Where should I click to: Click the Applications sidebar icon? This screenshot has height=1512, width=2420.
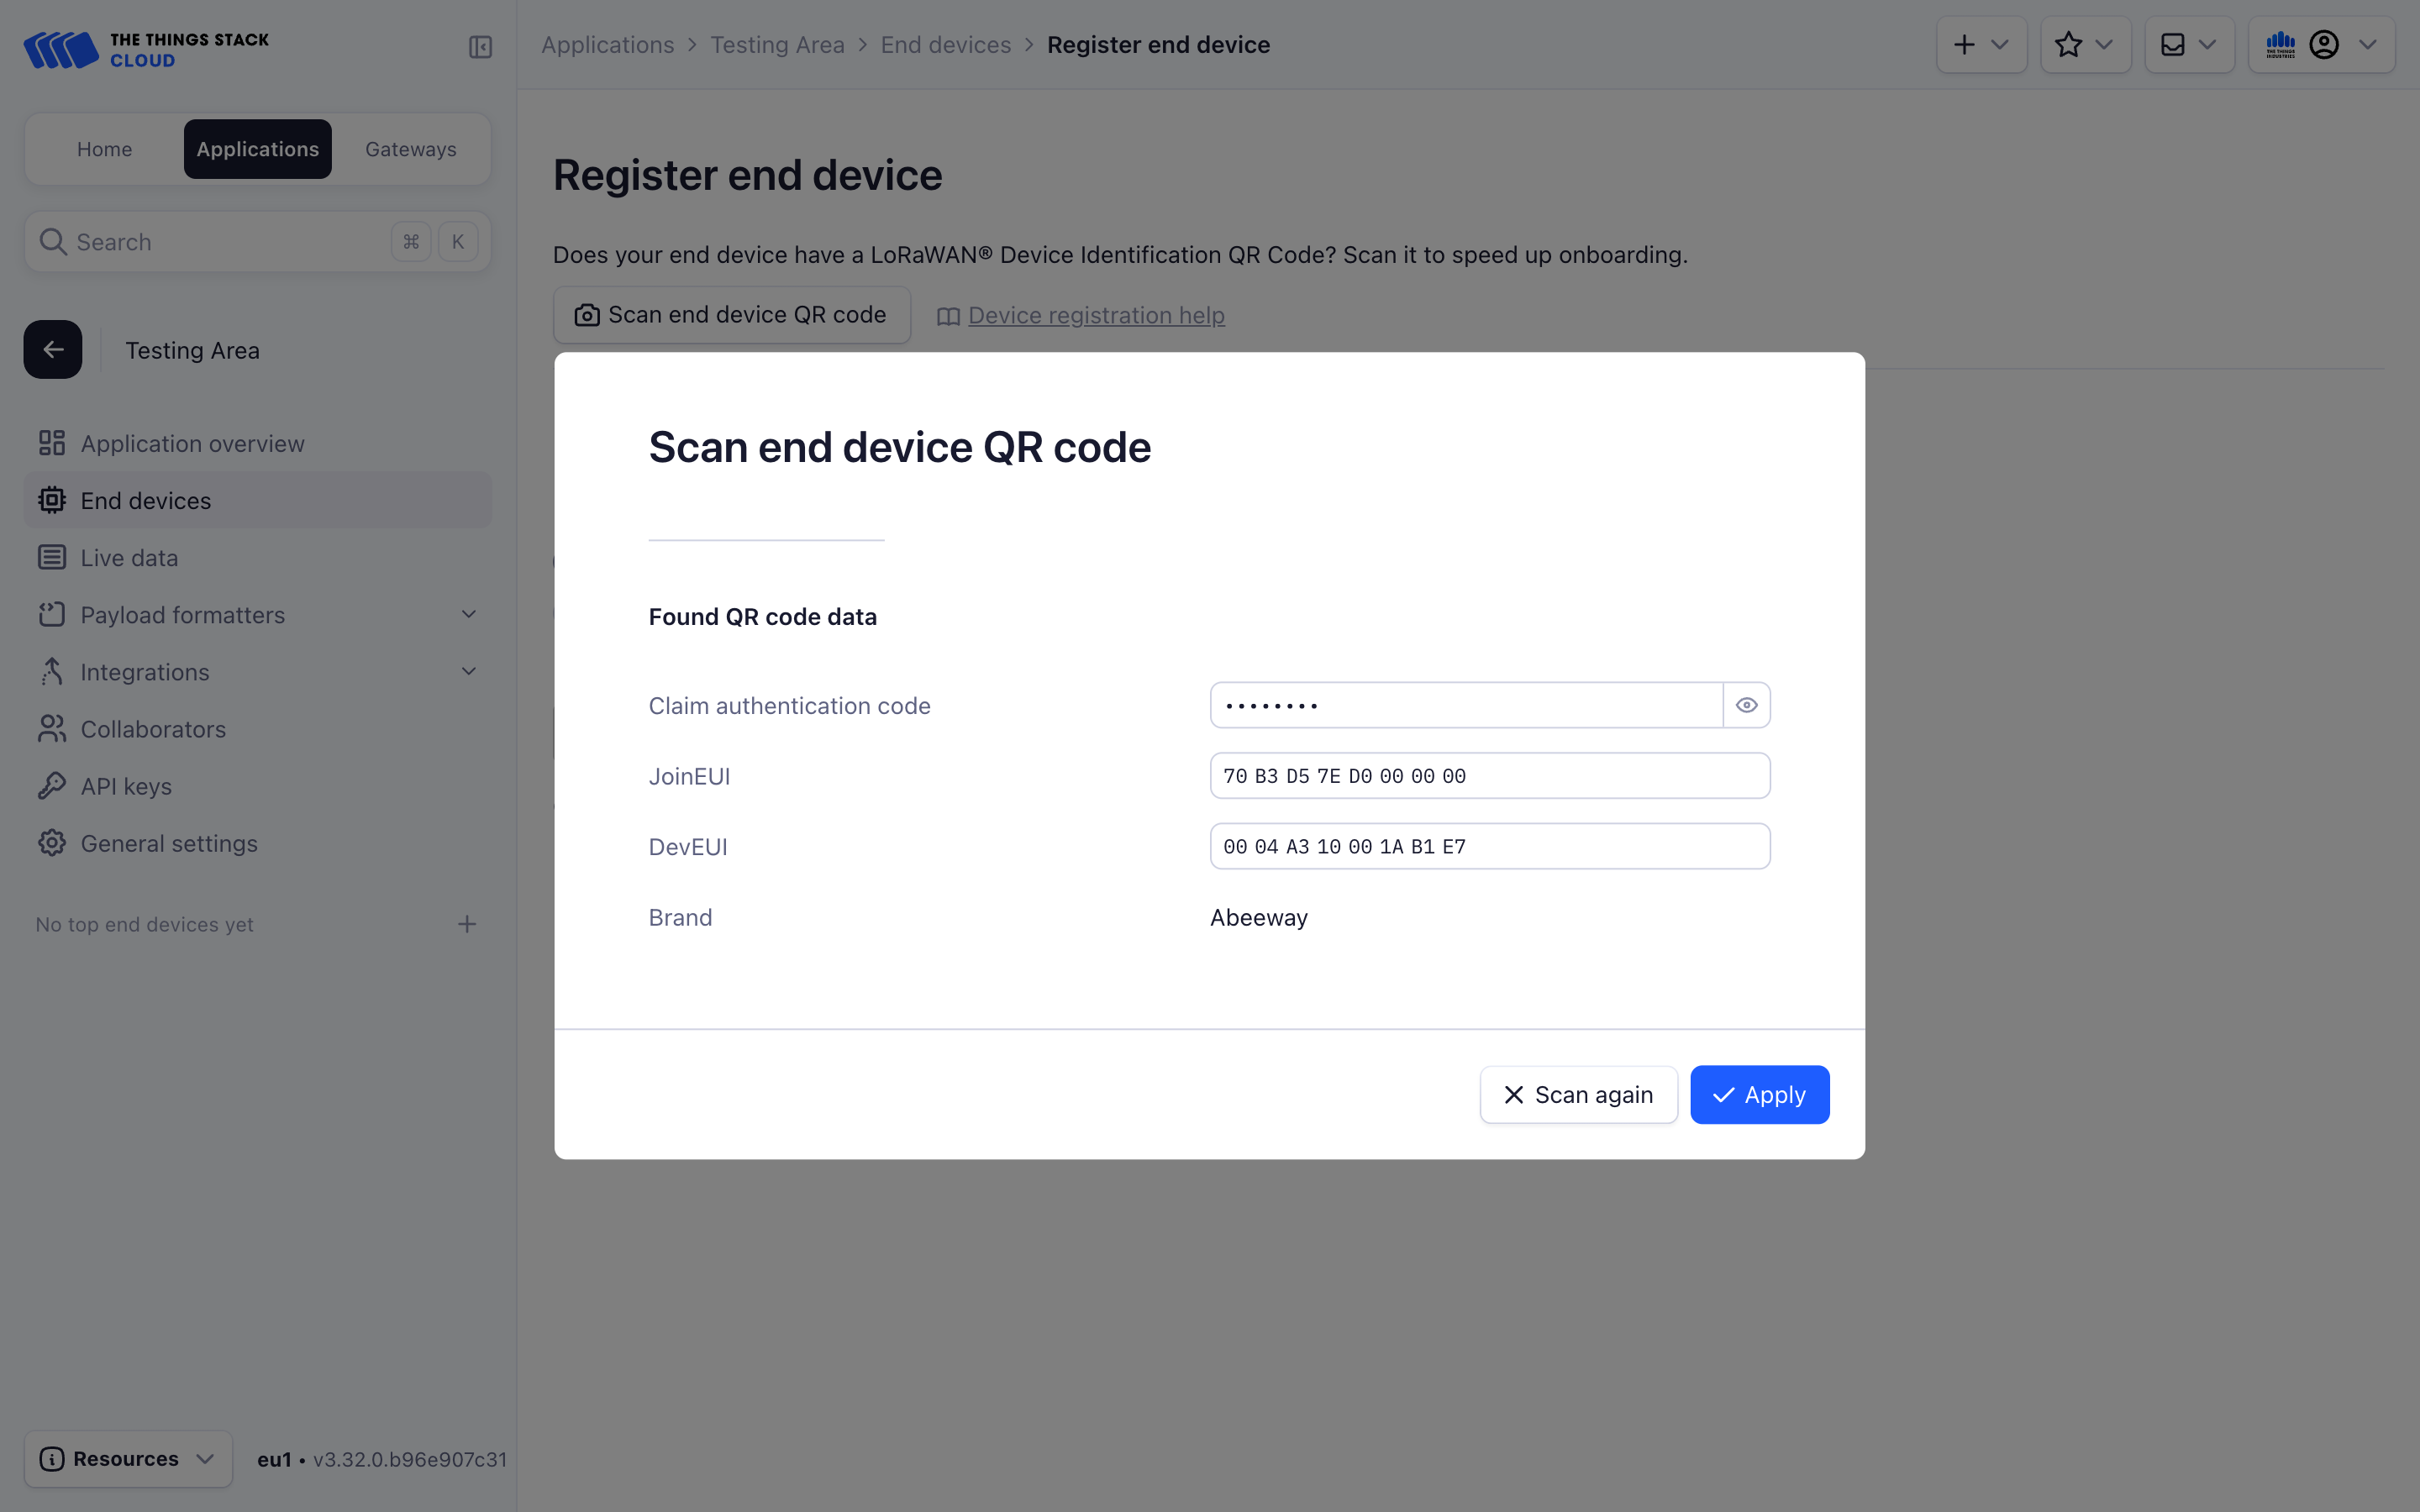(x=256, y=148)
